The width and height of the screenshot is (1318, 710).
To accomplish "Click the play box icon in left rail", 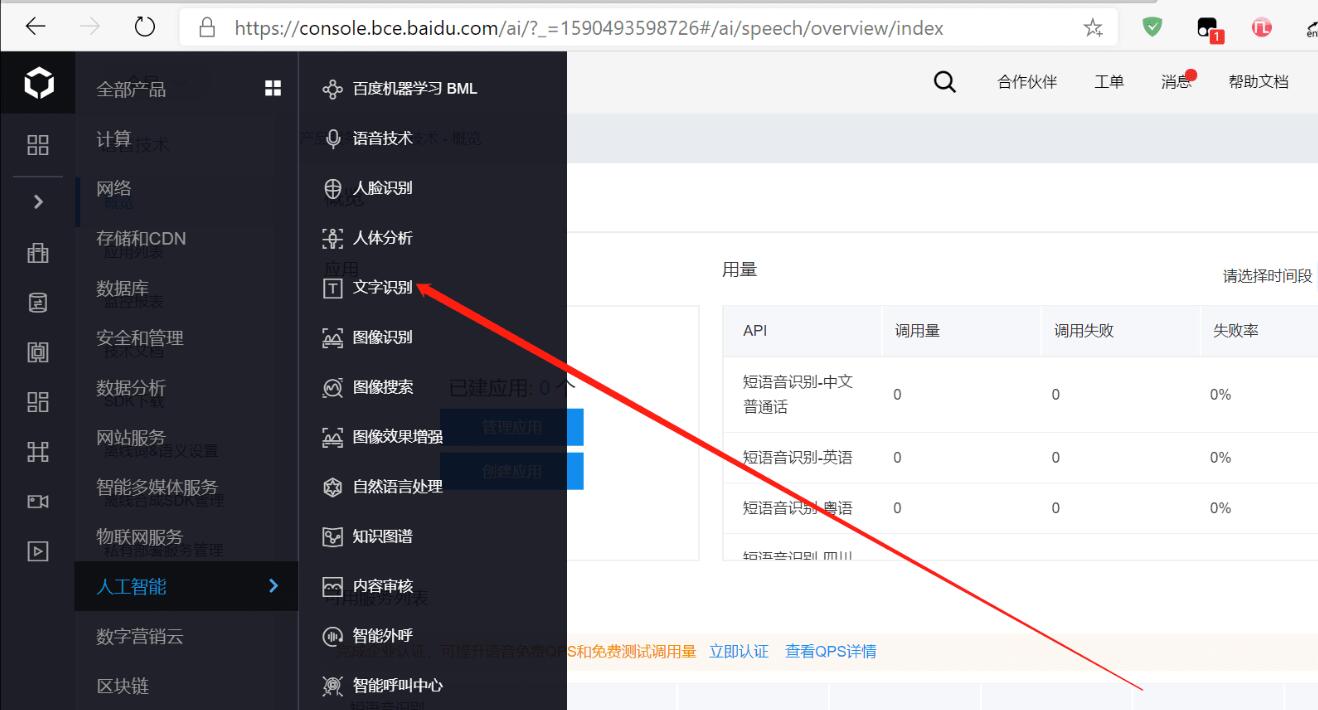I will [x=37, y=551].
